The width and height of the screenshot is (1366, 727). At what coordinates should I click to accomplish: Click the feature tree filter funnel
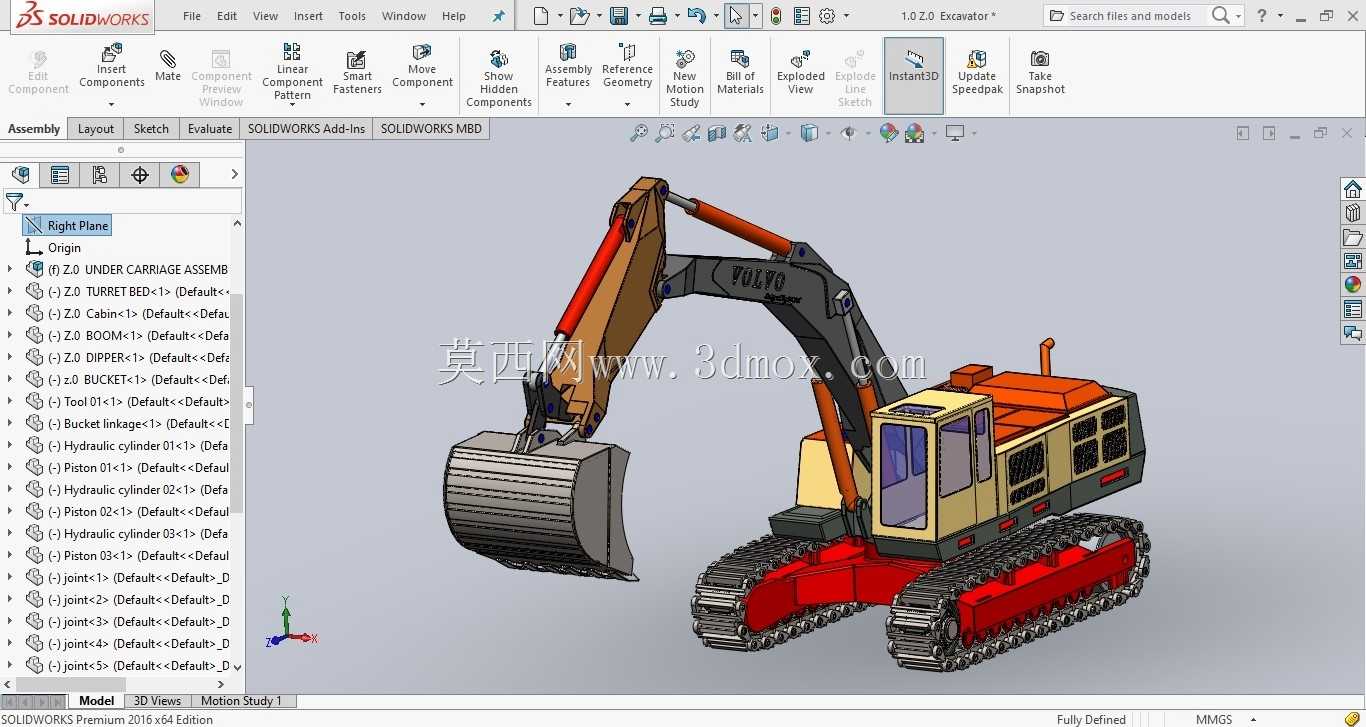[x=14, y=202]
